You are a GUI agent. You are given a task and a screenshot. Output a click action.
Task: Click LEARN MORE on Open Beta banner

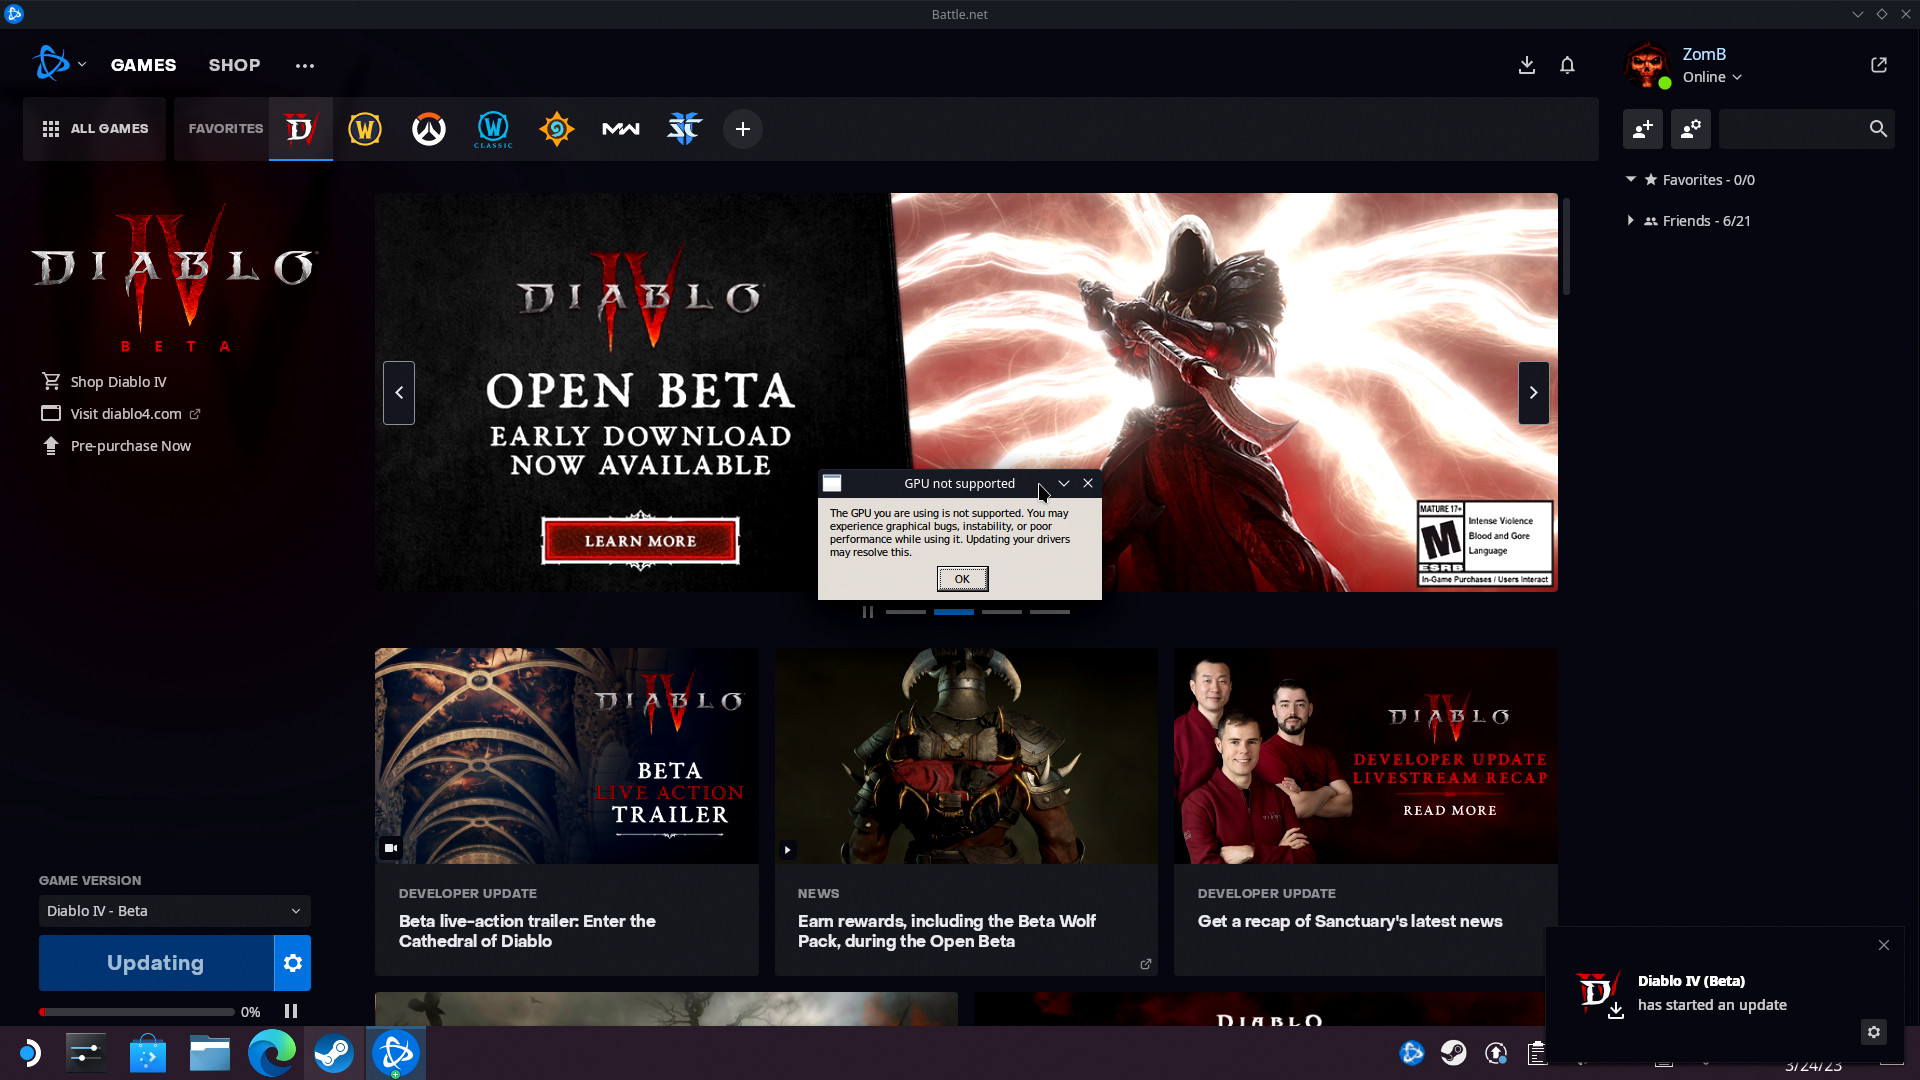pyautogui.click(x=640, y=541)
